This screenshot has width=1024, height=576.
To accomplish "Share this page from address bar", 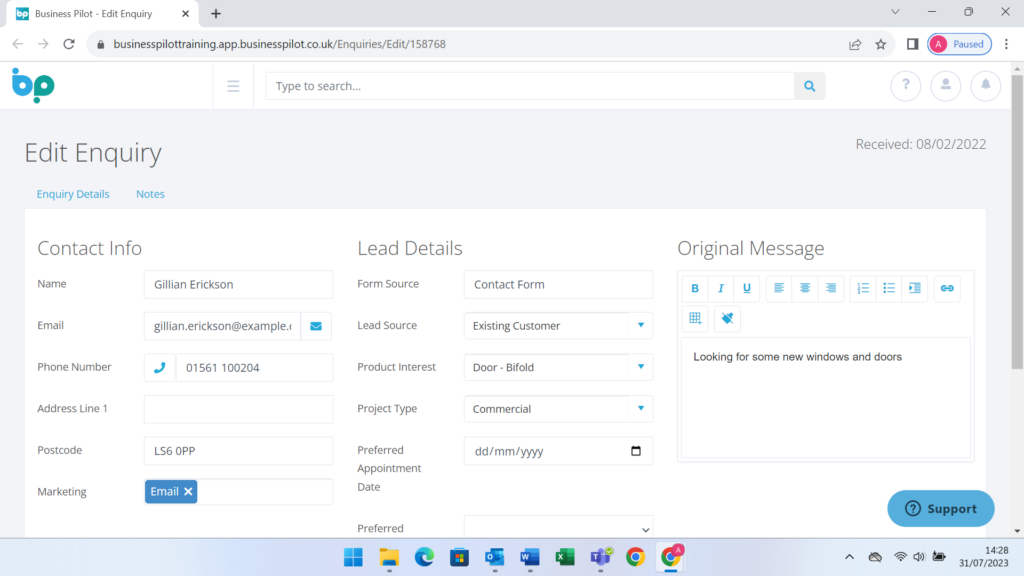I will coord(855,44).
